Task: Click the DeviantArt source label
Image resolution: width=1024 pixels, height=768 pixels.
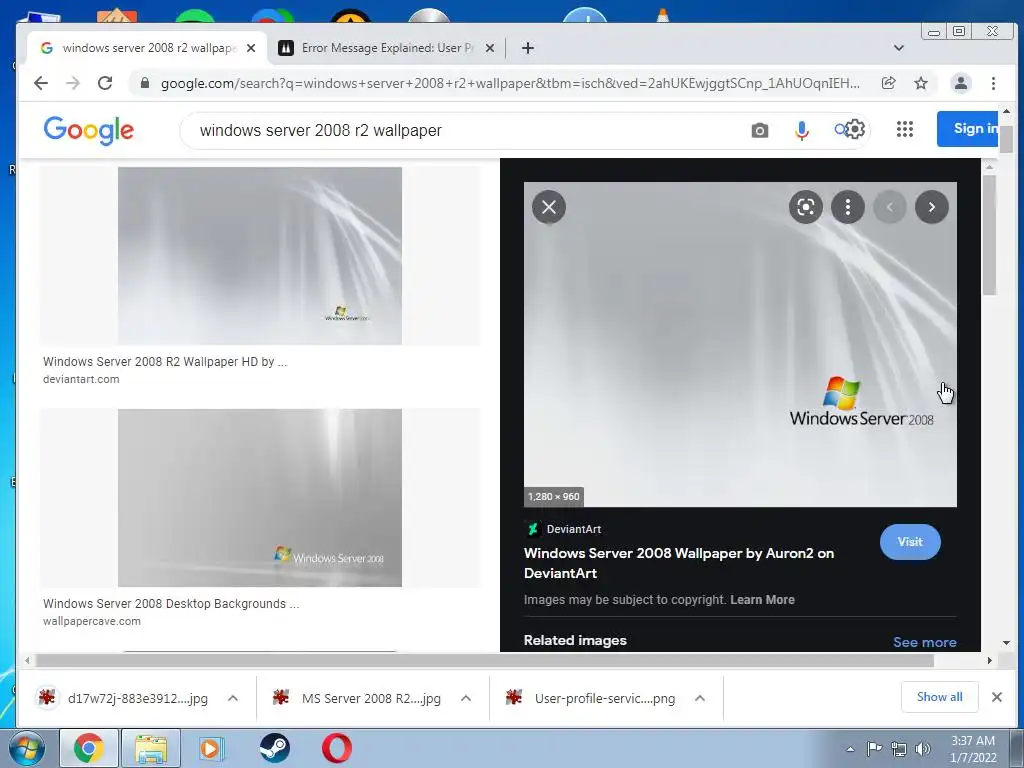Action: [573, 529]
